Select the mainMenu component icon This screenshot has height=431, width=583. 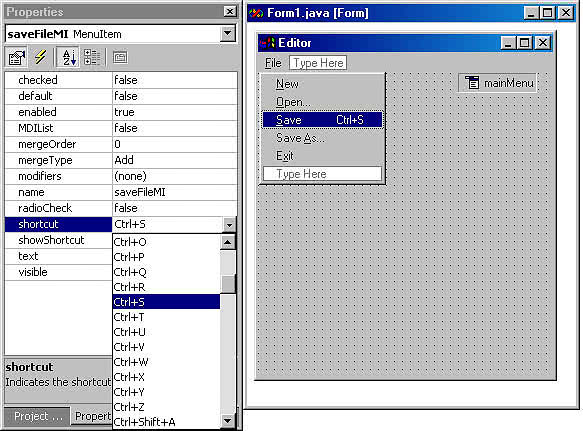[x=472, y=83]
